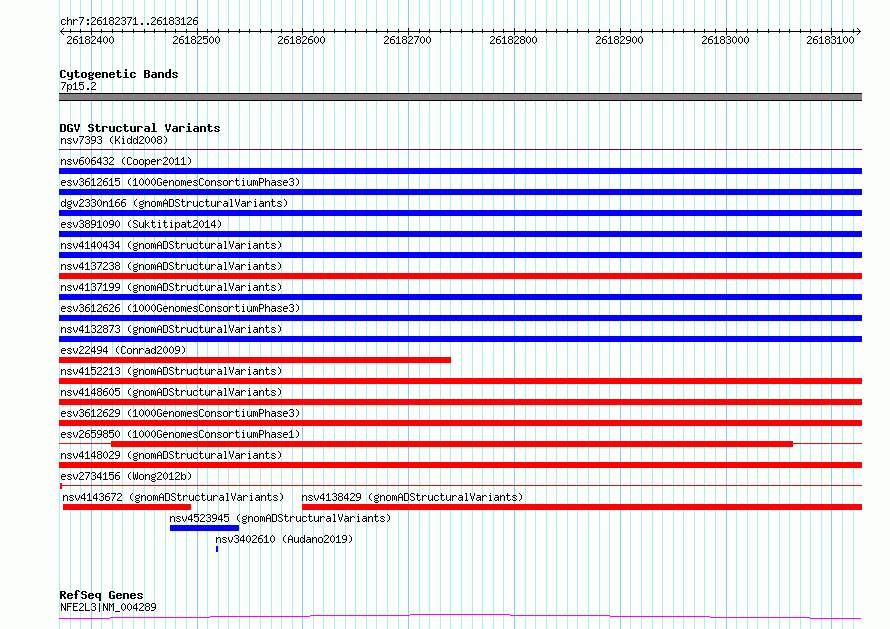The height and width of the screenshot is (629, 890).
Task: Click the tiny blue mark under nsv3402610
Action: click(x=217, y=549)
